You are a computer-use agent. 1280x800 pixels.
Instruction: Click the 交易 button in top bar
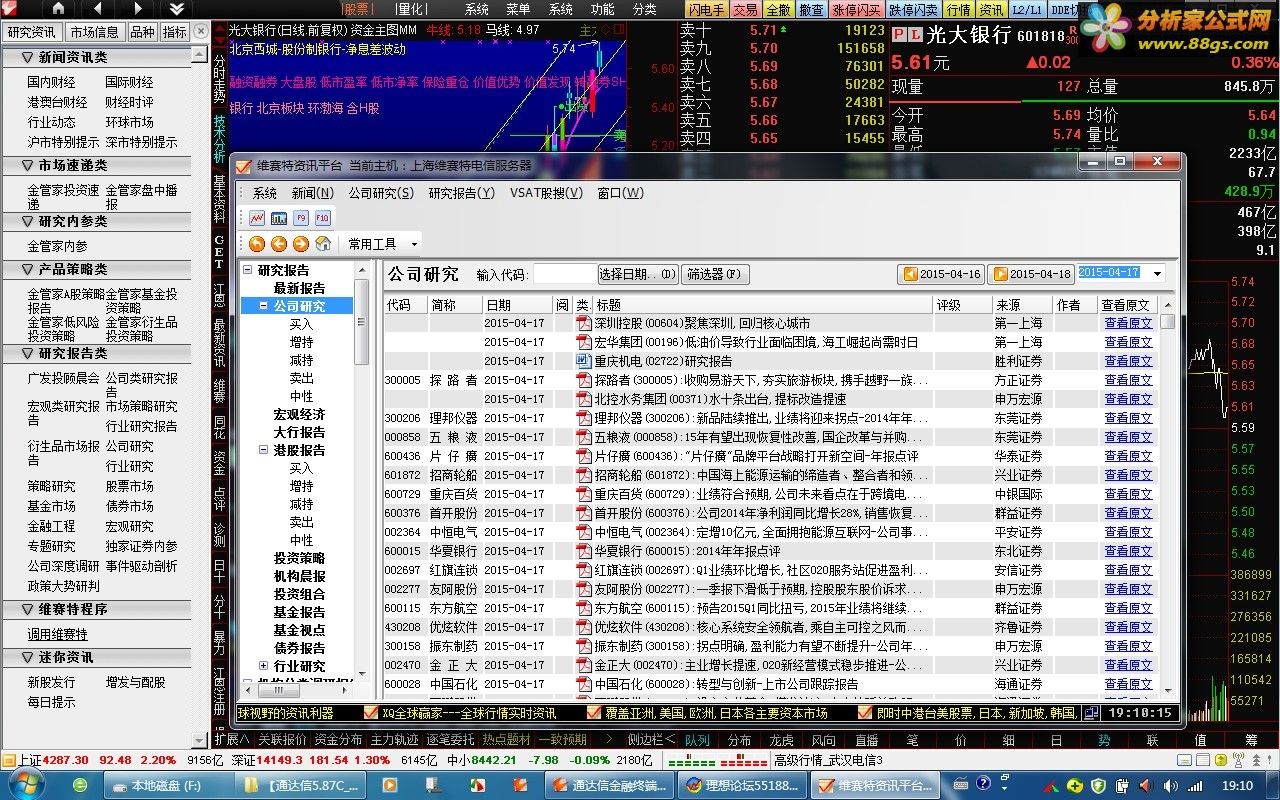[745, 9]
